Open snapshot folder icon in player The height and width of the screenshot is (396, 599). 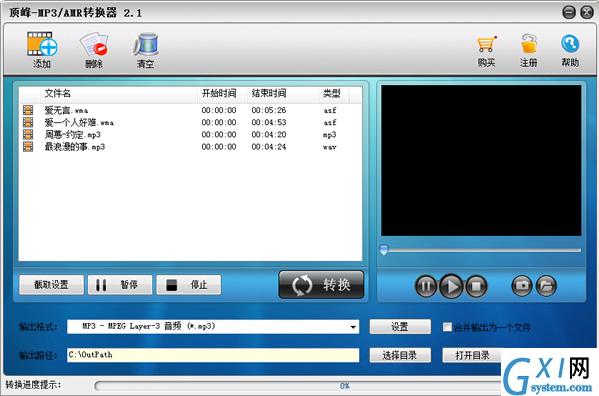546,286
